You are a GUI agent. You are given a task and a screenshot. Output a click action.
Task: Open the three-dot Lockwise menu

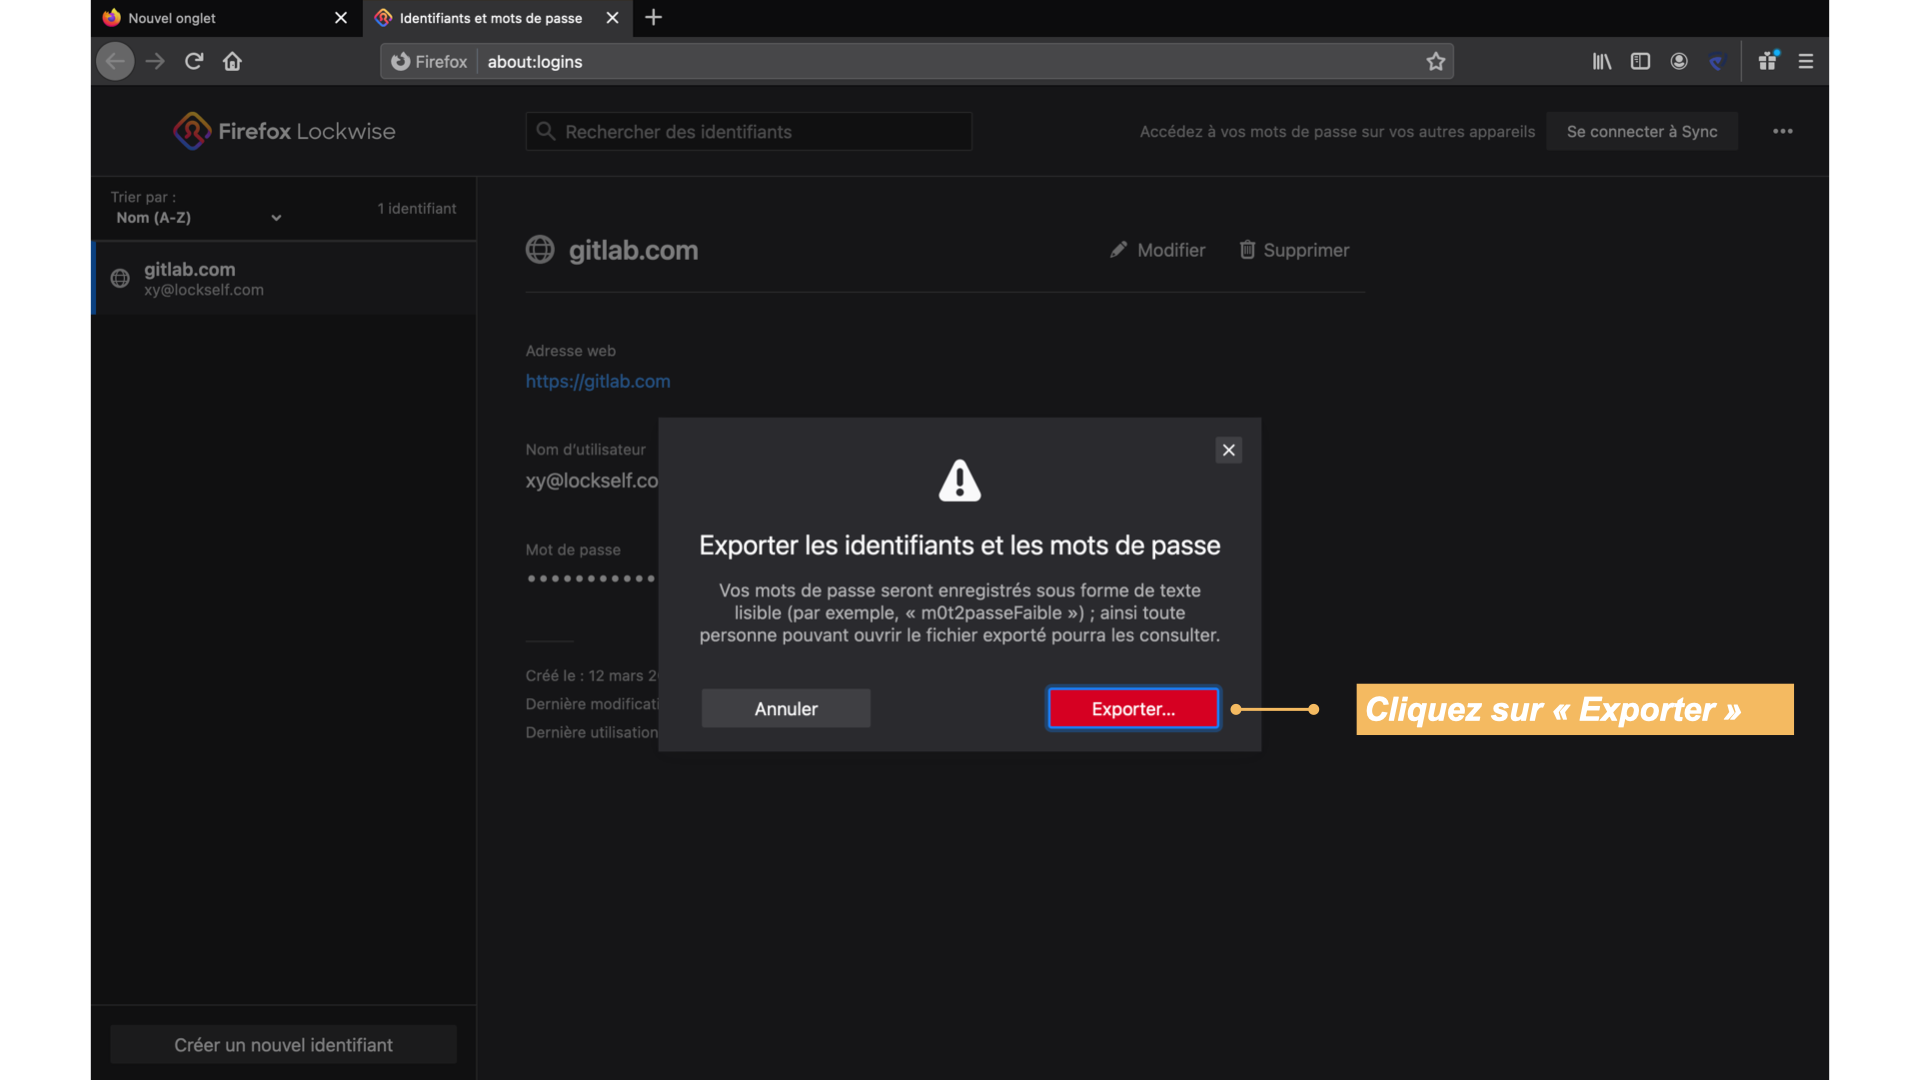click(x=1783, y=131)
